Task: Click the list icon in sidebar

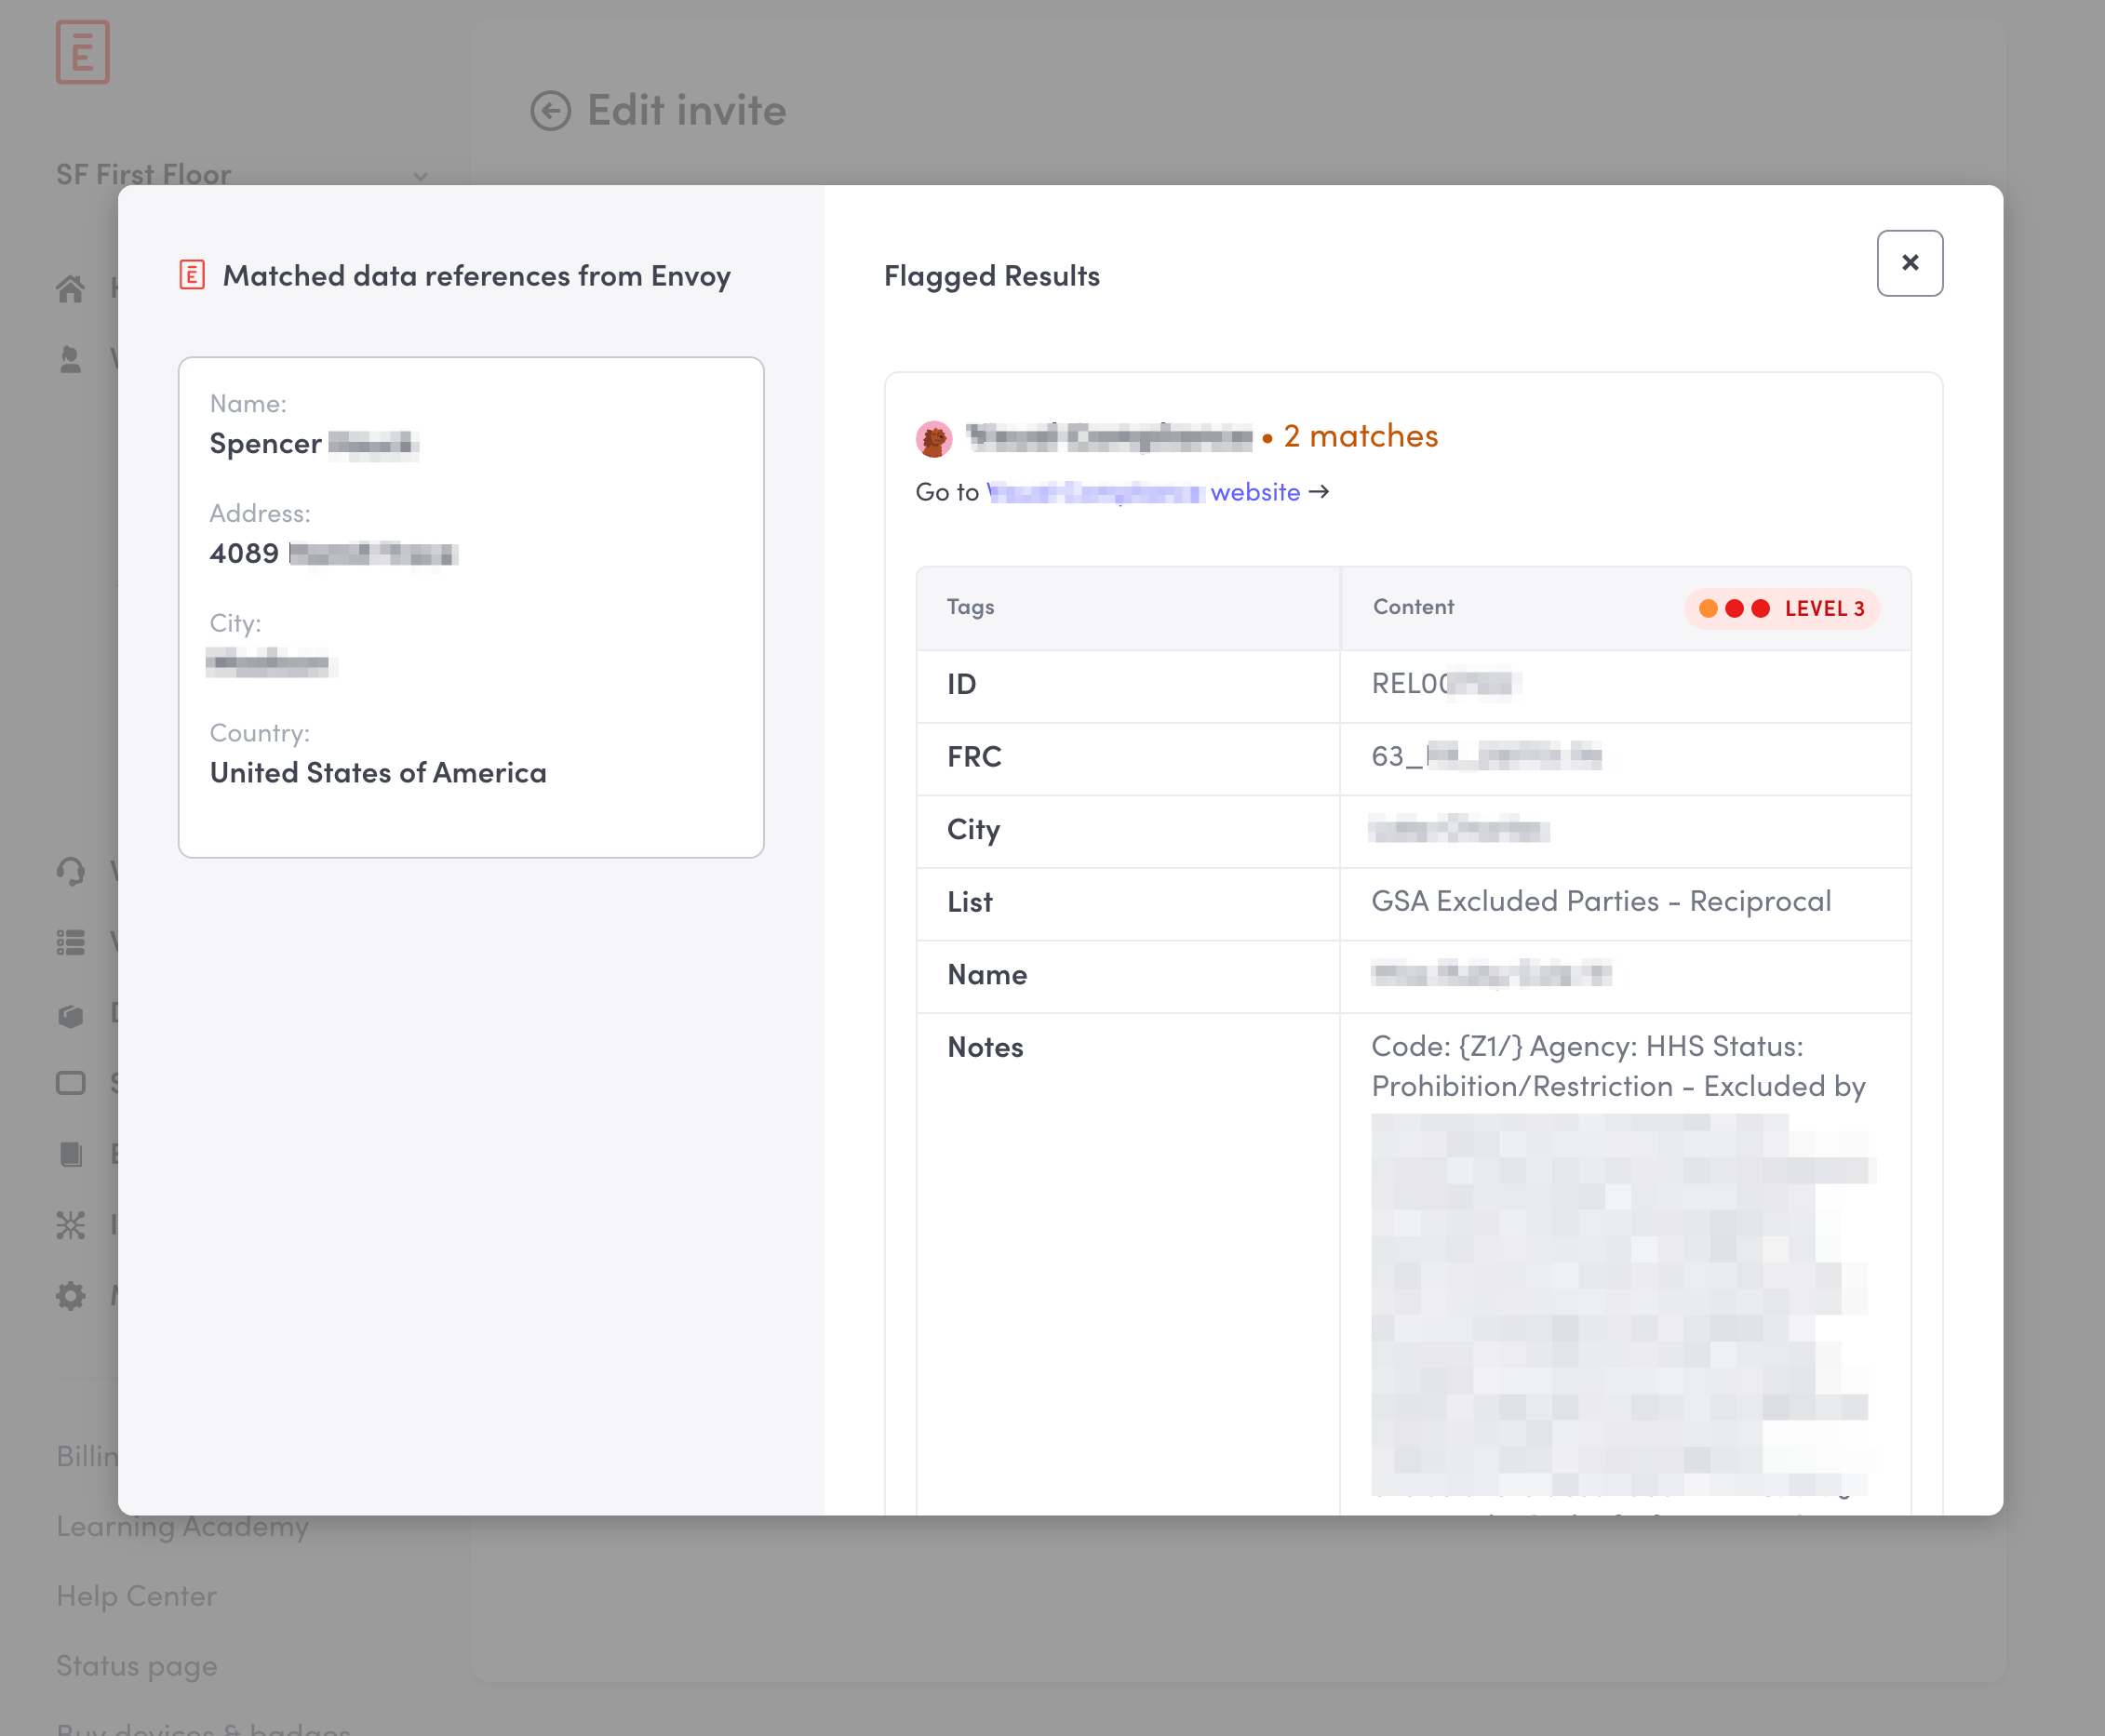Action: pyautogui.click(x=70, y=942)
